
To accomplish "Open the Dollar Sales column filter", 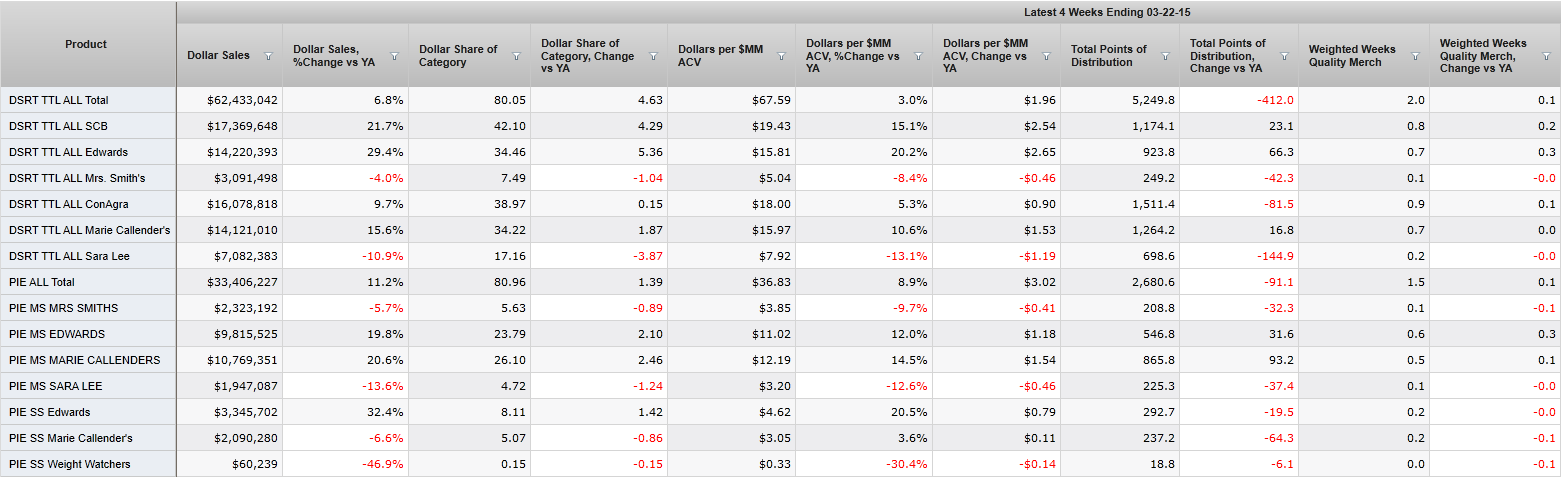I will 268,56.
